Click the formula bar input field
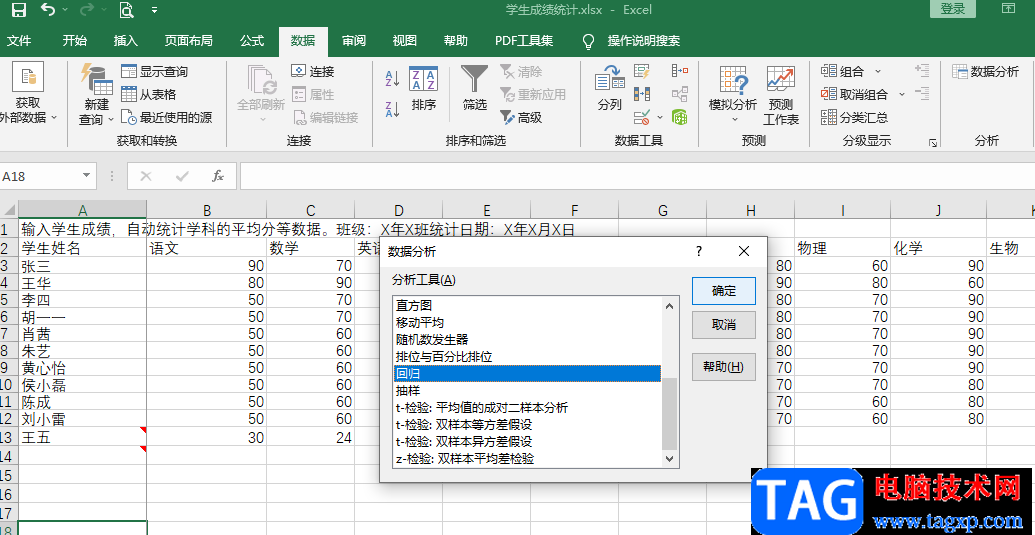This screenshot has width=1035, height=535. pyautogui.click(x=637, y=176)
